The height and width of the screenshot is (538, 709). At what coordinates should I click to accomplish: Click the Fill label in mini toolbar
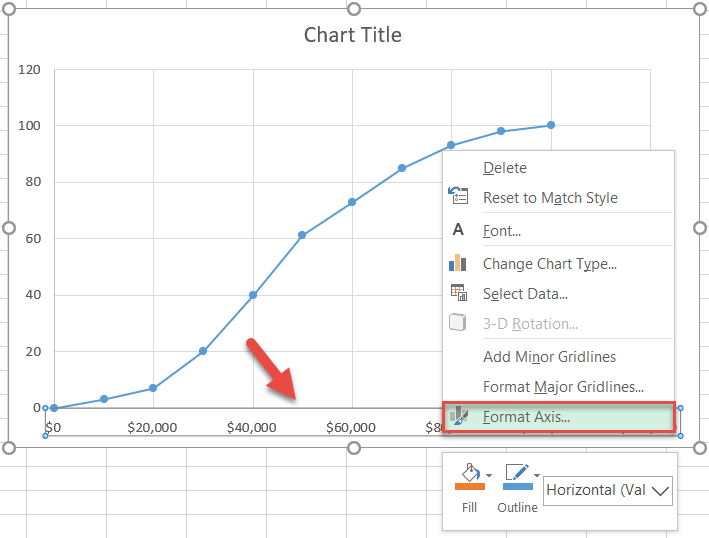tap(469, 508)
